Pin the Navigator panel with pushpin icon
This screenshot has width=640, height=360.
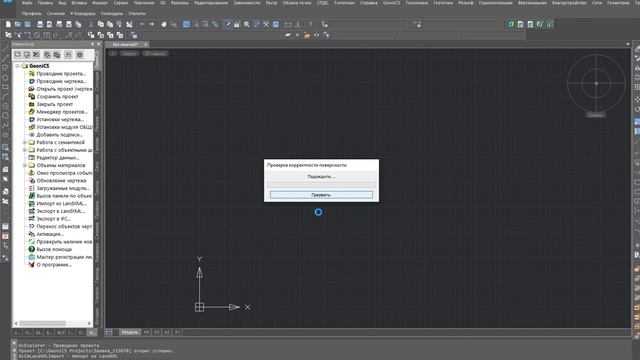point(92,44)
